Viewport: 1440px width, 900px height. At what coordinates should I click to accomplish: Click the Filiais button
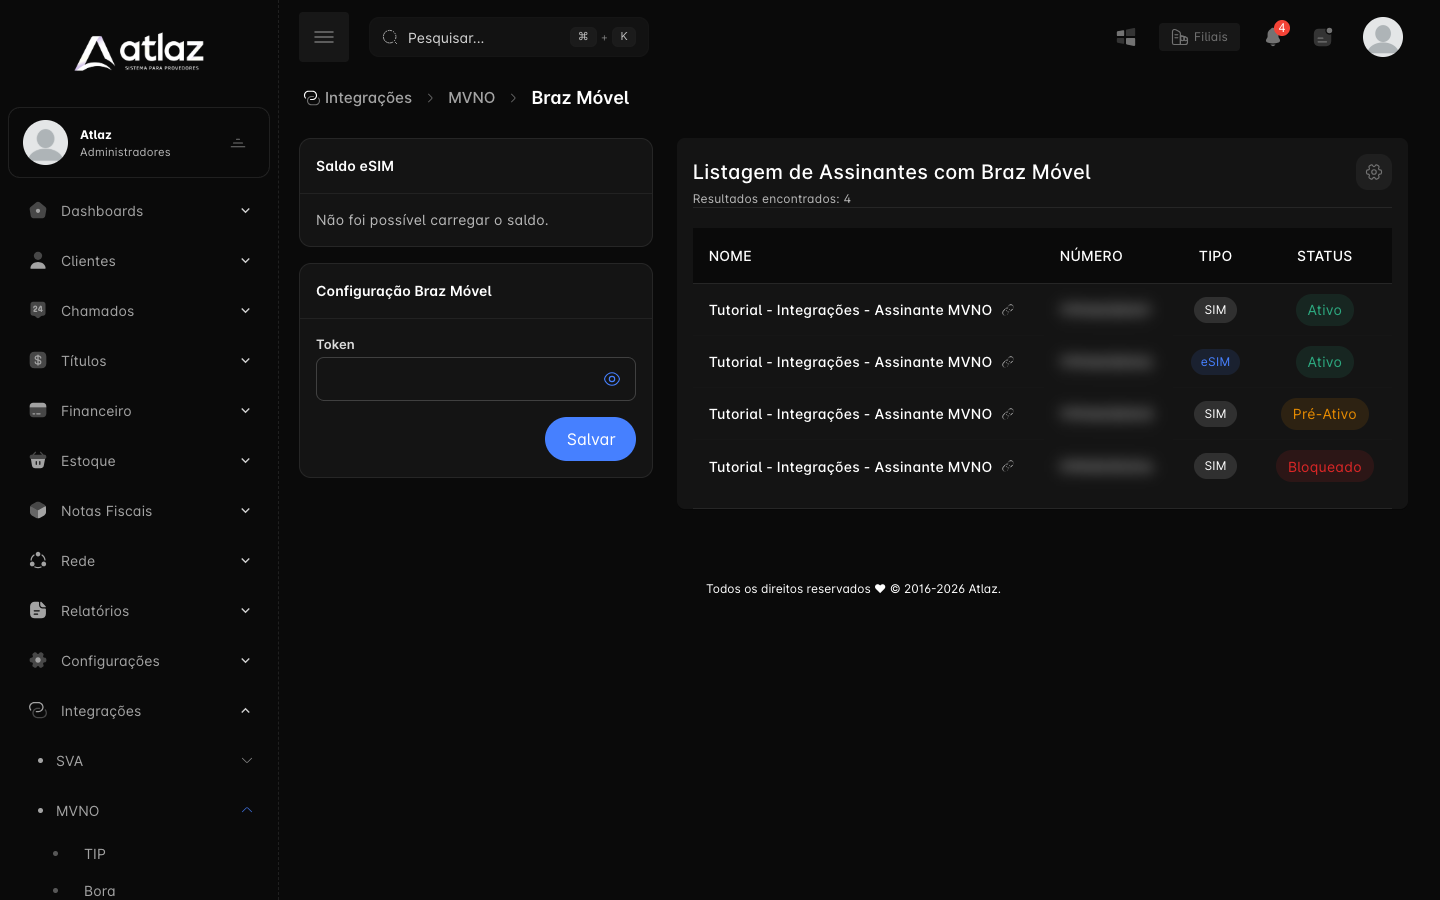point(1199,37)
